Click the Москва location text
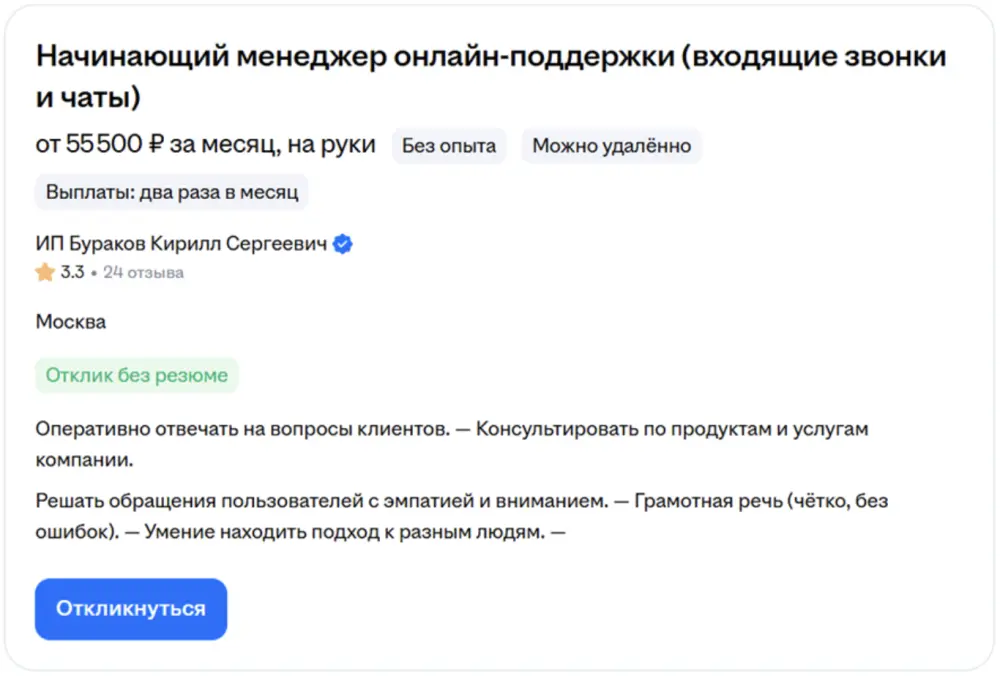 click(x=71, y=322)
